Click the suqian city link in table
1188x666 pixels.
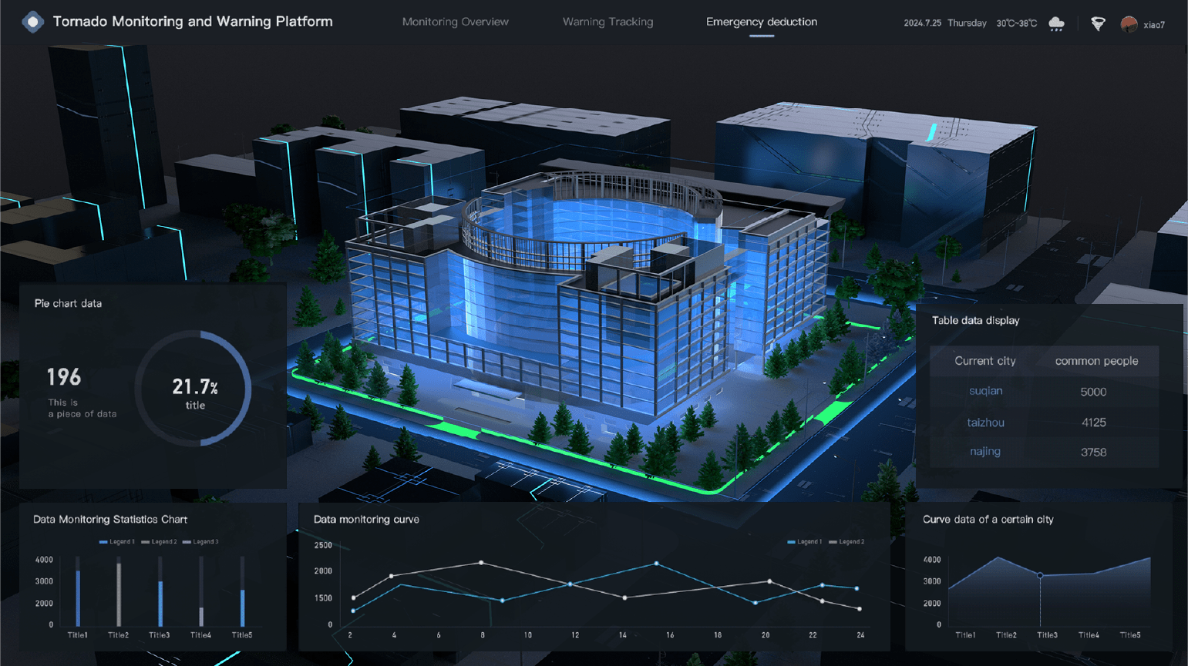click(x=985, y=392)
